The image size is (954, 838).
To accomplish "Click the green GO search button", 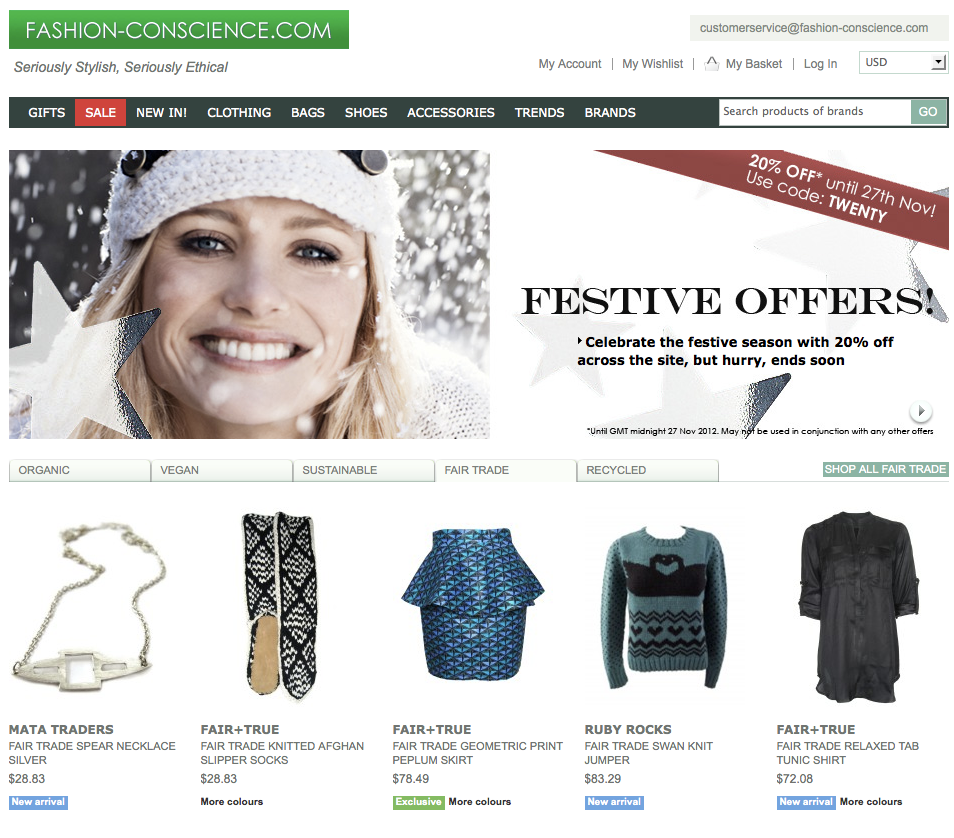I will [x=928, y=112].
